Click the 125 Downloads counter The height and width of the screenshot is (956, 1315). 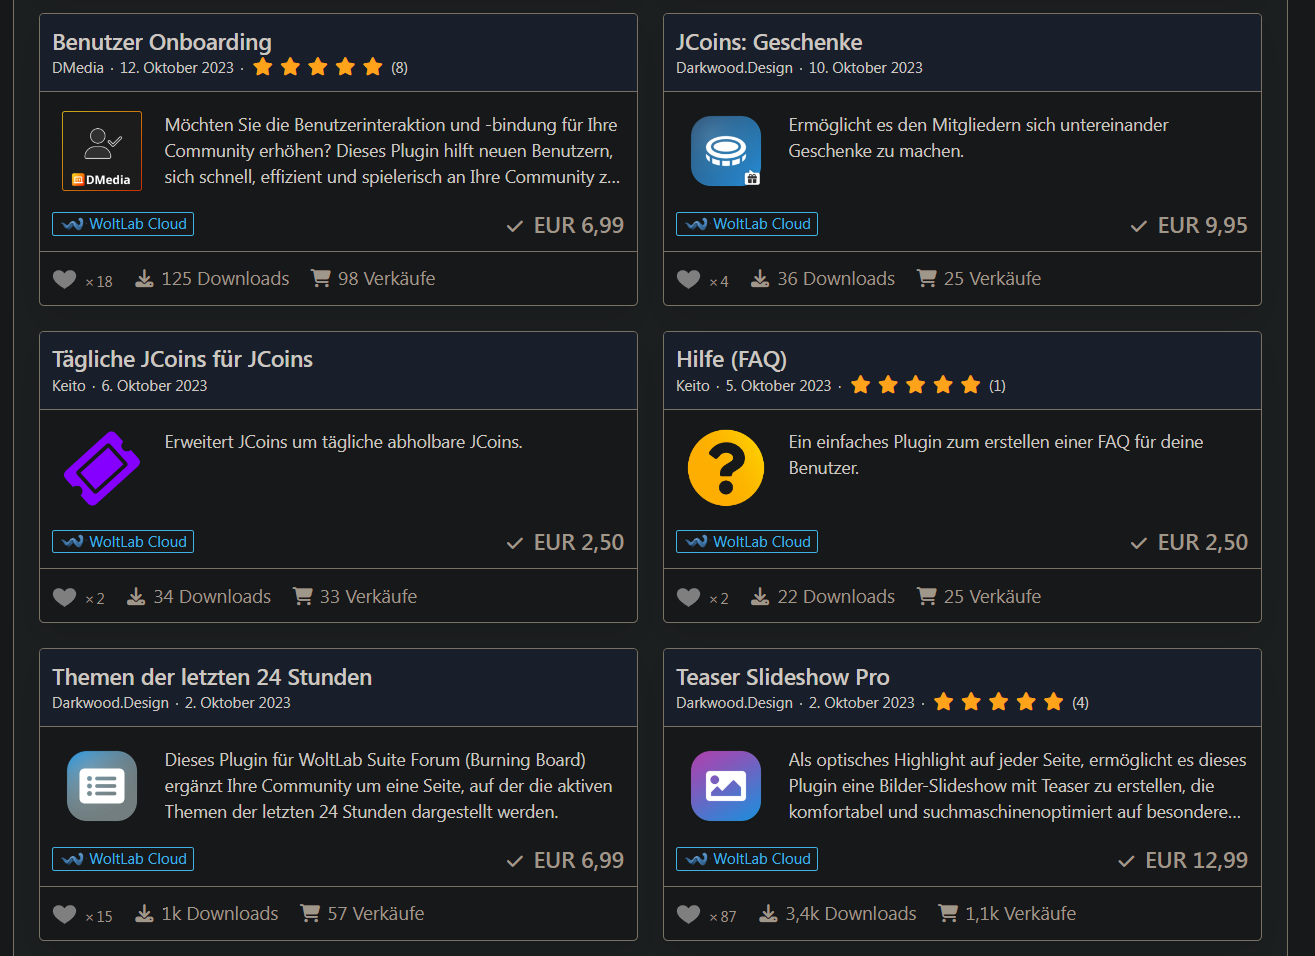point(213,279)
